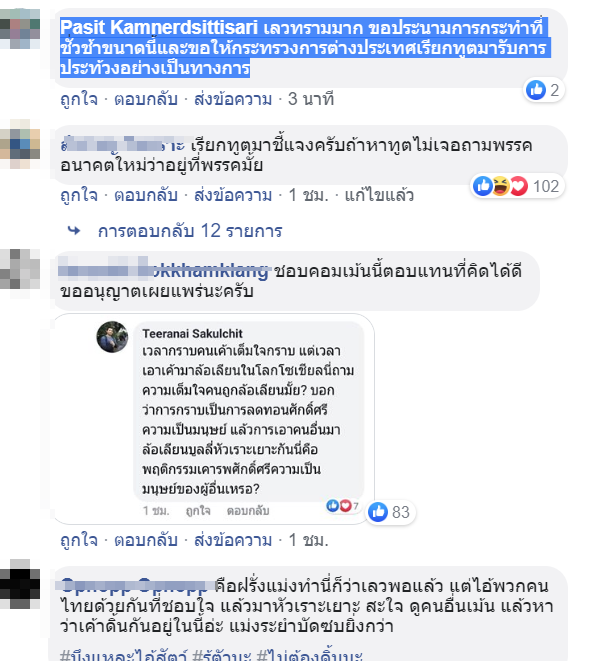The width and height of the screenshot is (589, 661).
Task: Click ตอบกลับ under Pasit Kamnerdsittisari's comment
Action: (x=145, y=99)
